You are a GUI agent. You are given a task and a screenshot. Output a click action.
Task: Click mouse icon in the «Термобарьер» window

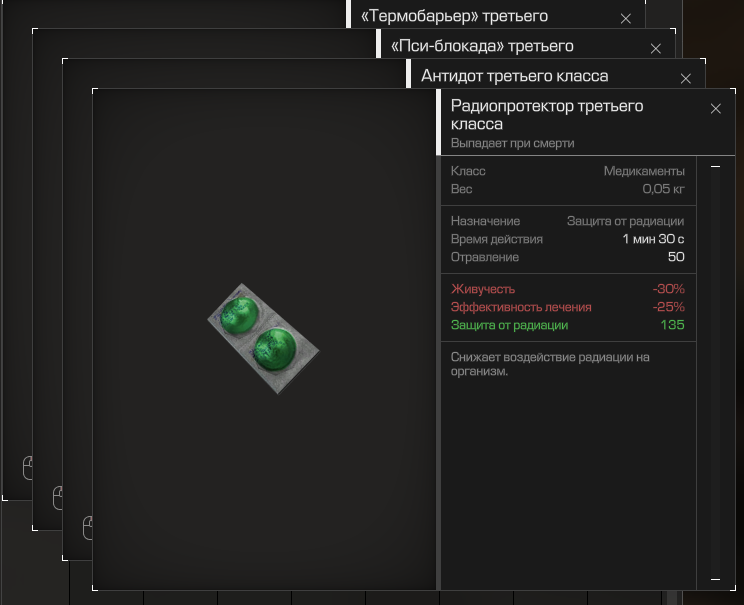point(27,466)
